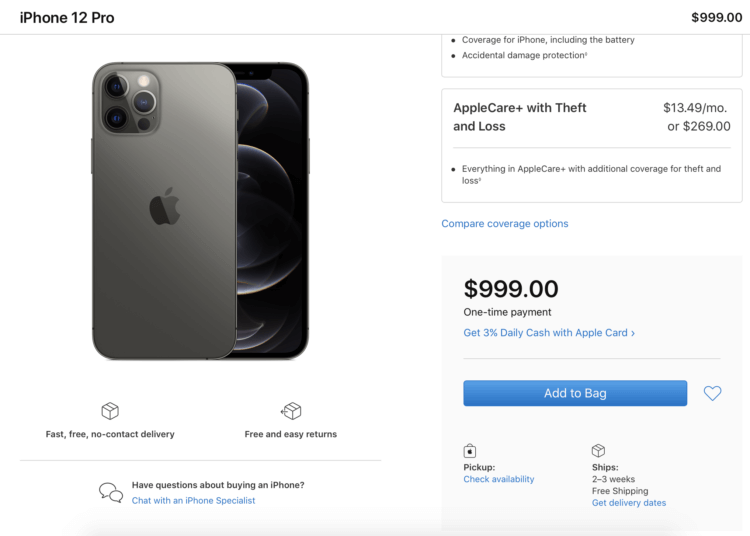Click the chat bubbles icon
The image size is (750, 536).
pyautogui.click(x=111, y=492)
